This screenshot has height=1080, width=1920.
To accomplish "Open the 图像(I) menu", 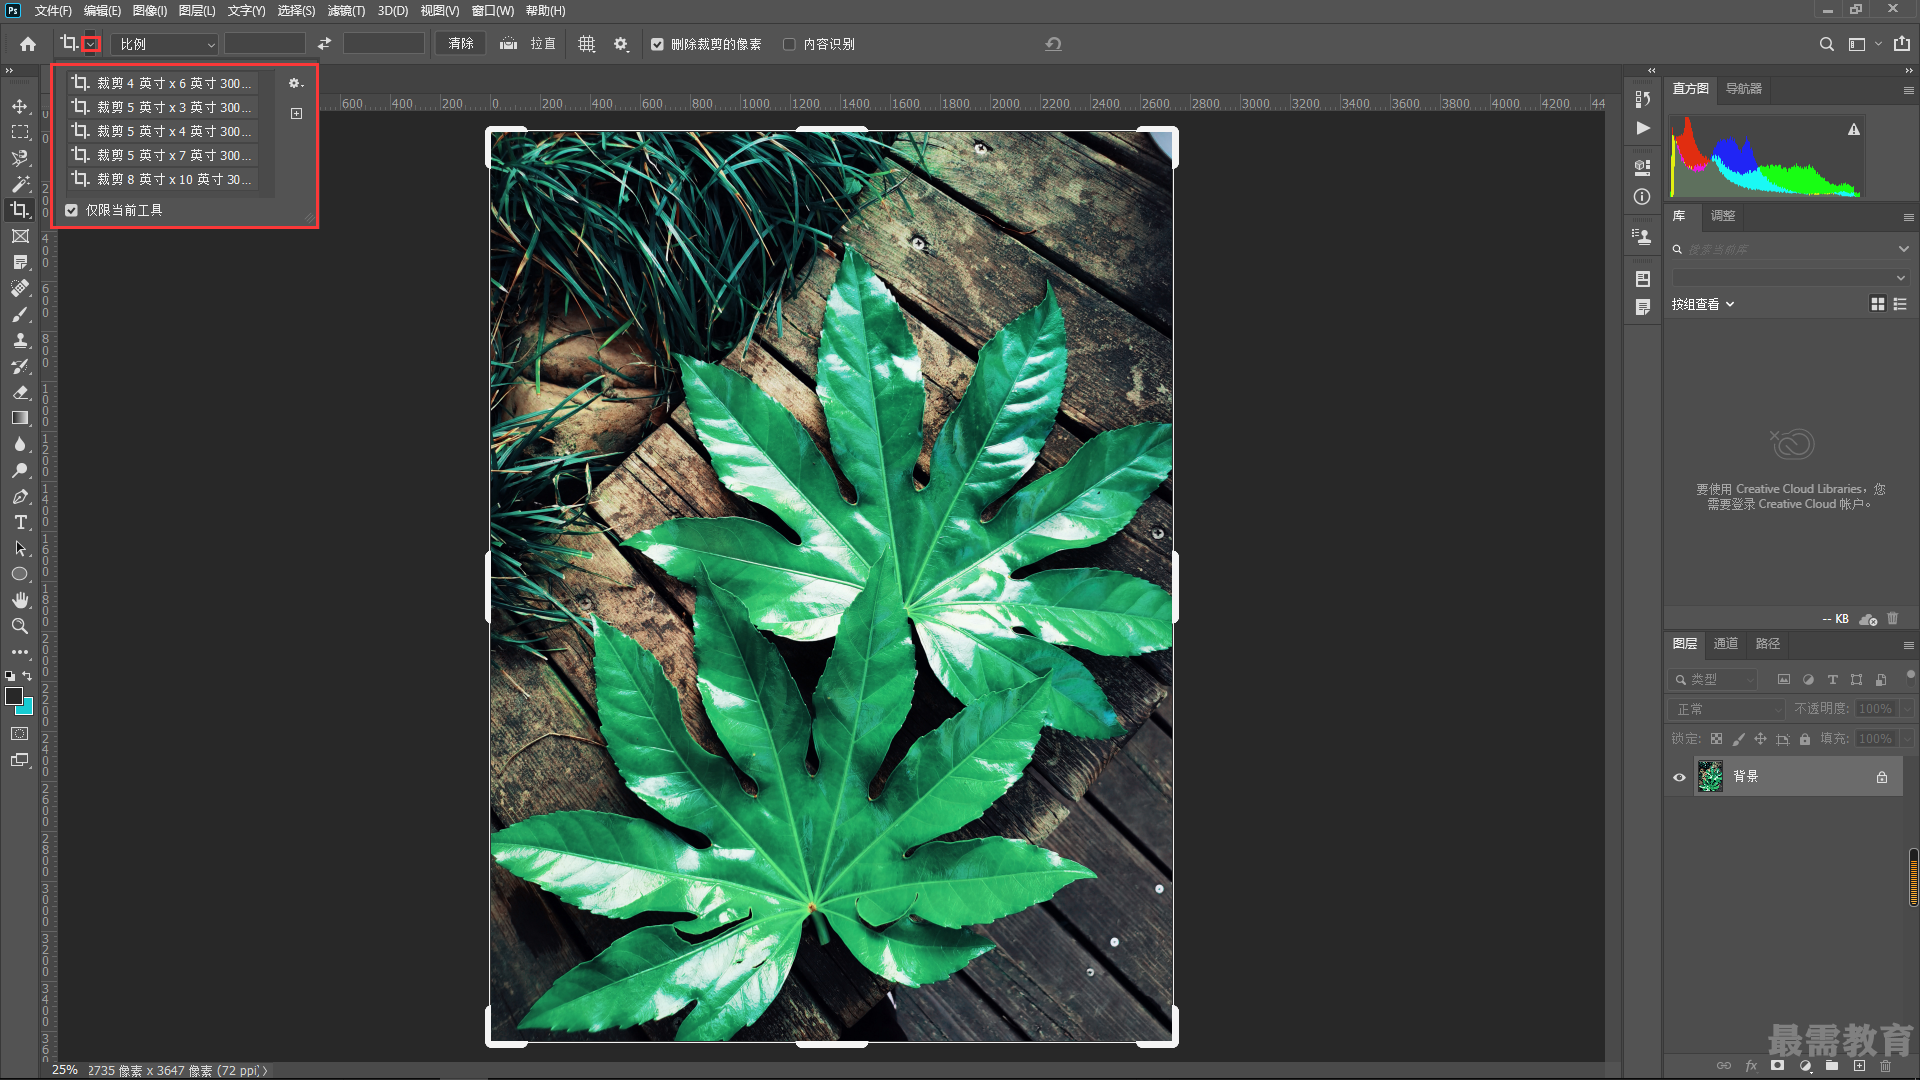I will pyautogui.click(x=150, y=11).
